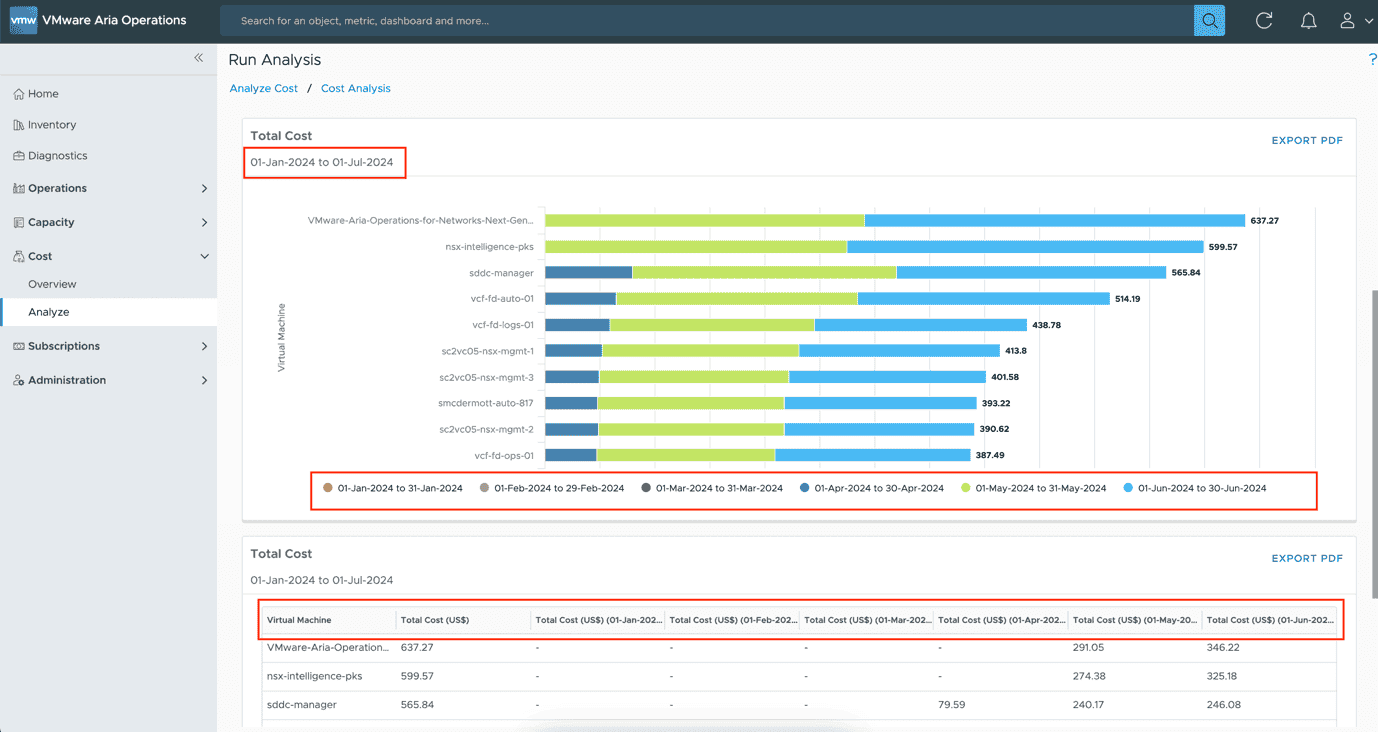Toggle the 01-Apr-2024 to 30-Apr-2024 legend series
The width and height of the screenshot is (1378, 732).
coord(878,488)
